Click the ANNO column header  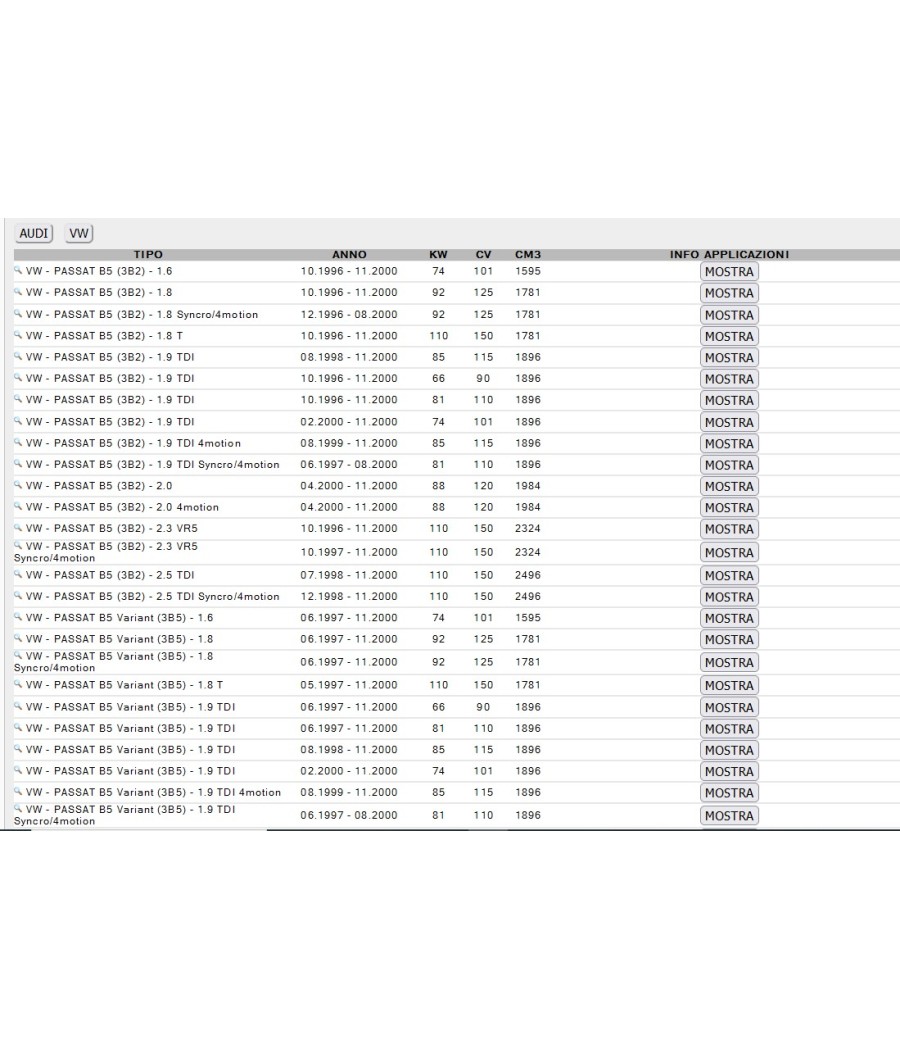[x=349, y=254]
